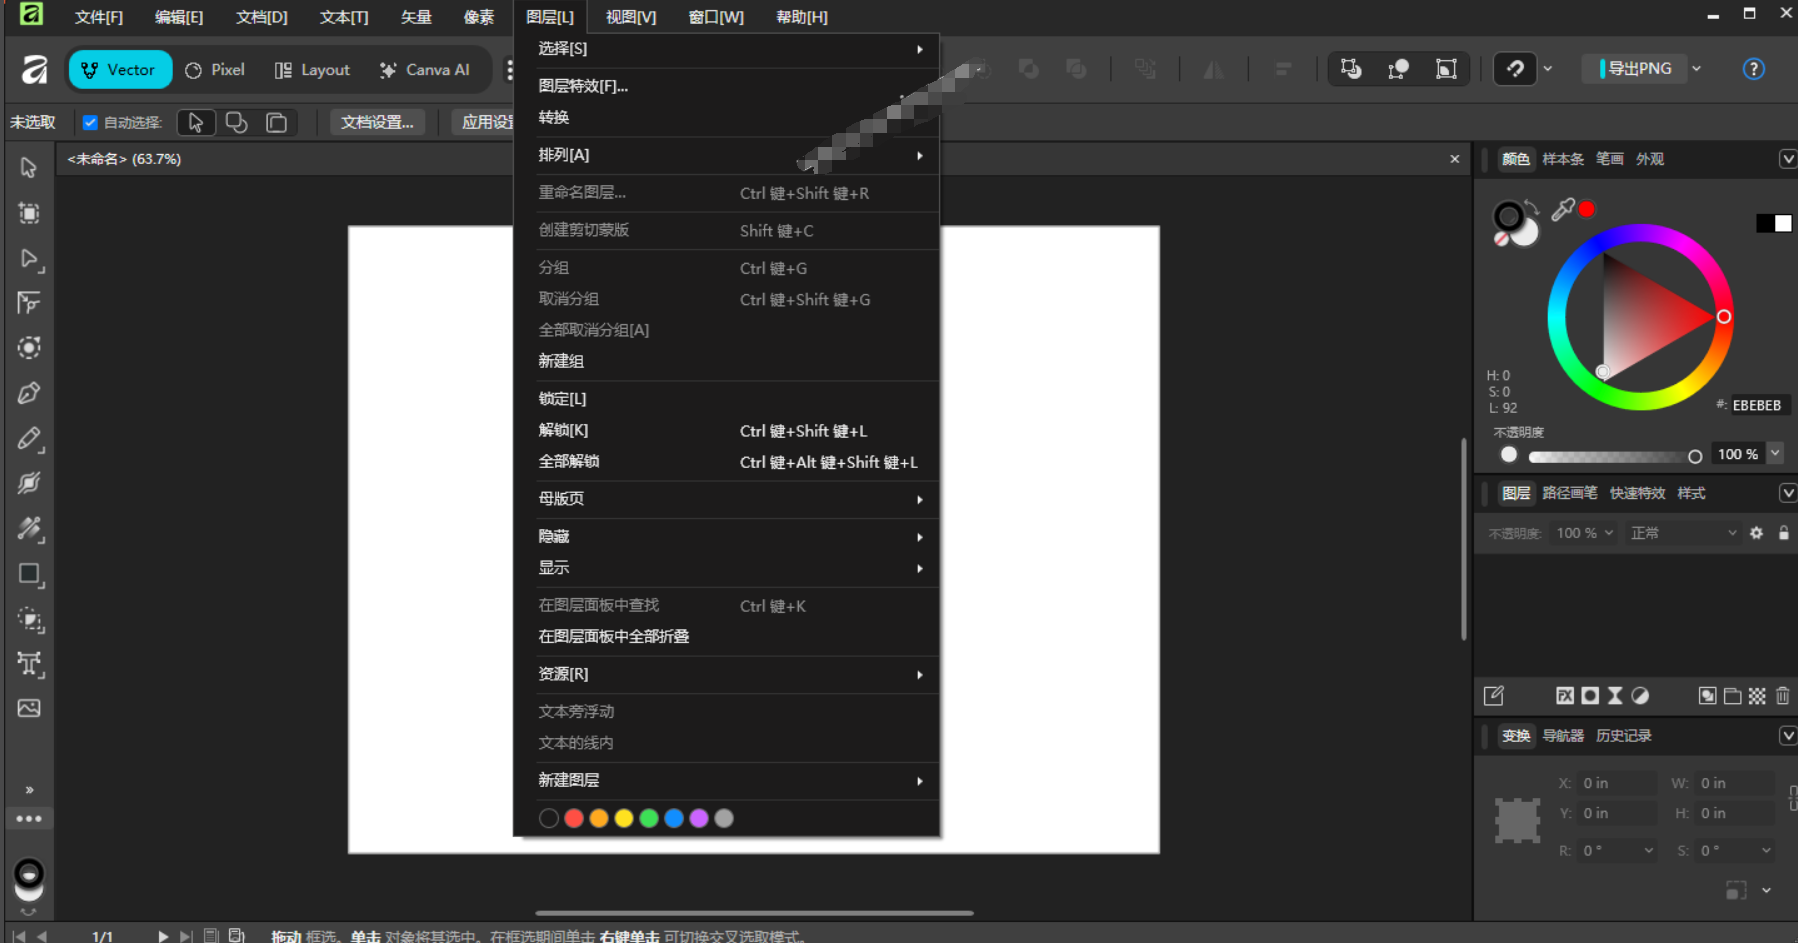Switch to the 历史记录 tab
Viewport: 1798px width, 943px height.
(x=1623, y=736)
